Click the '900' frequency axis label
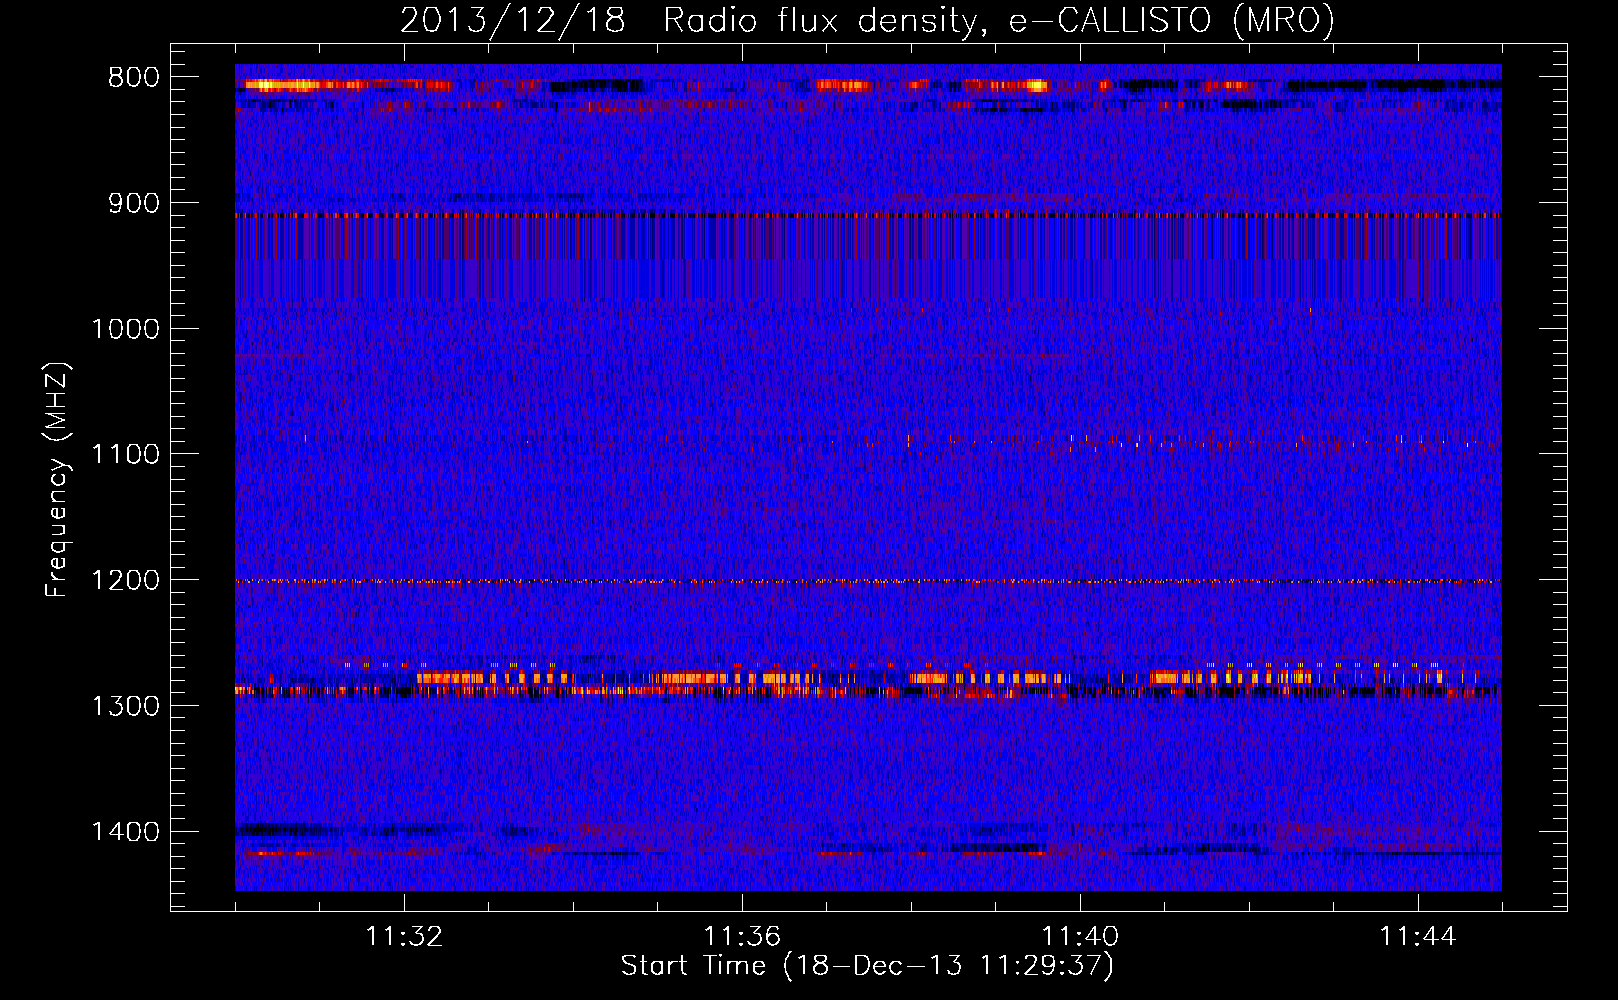The height and width of the screenshot is (1000, 1618). pyautogui.click(x=134, y=203)
